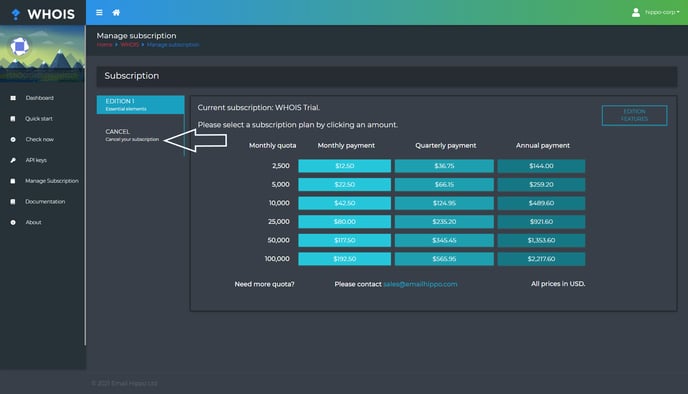Select $22.50 monthly payment
Image resolution: width=688 pixels, height=394 pixels.
[x=344, y=185]
